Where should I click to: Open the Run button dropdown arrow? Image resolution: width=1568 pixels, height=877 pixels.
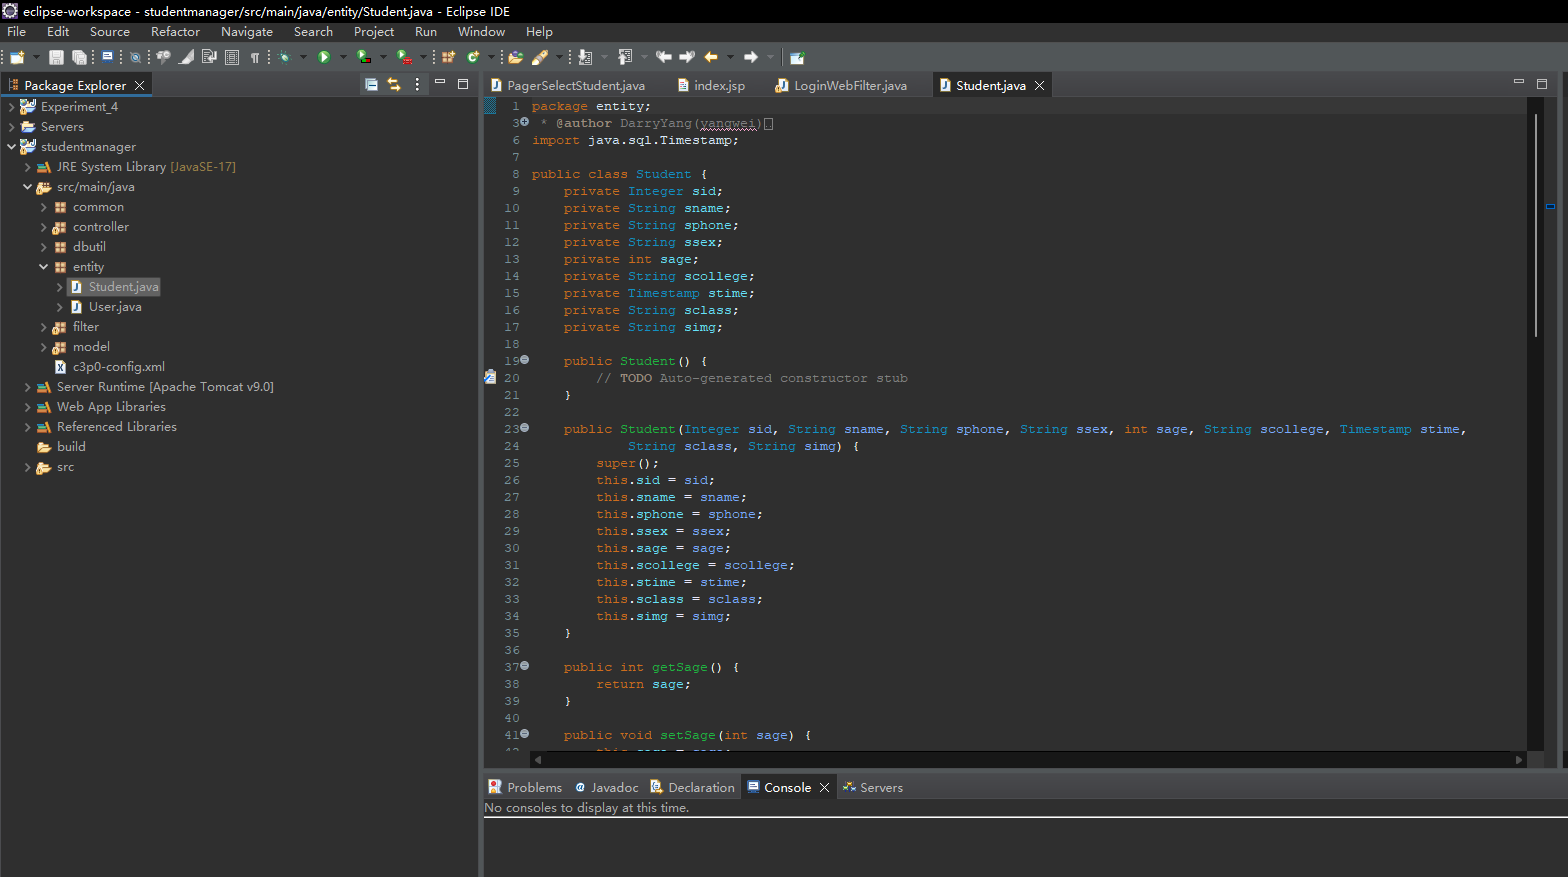(x=342, y=58)
